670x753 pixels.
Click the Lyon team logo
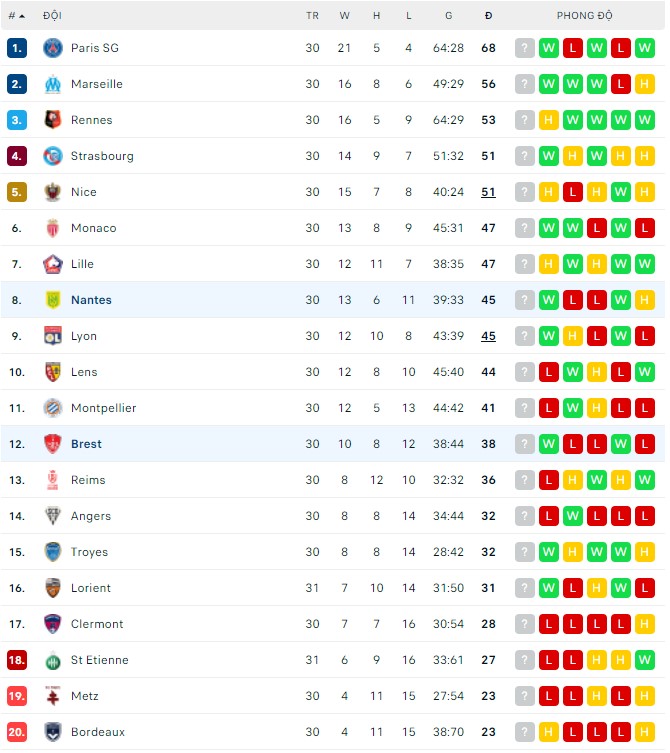click(x=53, y=336)
